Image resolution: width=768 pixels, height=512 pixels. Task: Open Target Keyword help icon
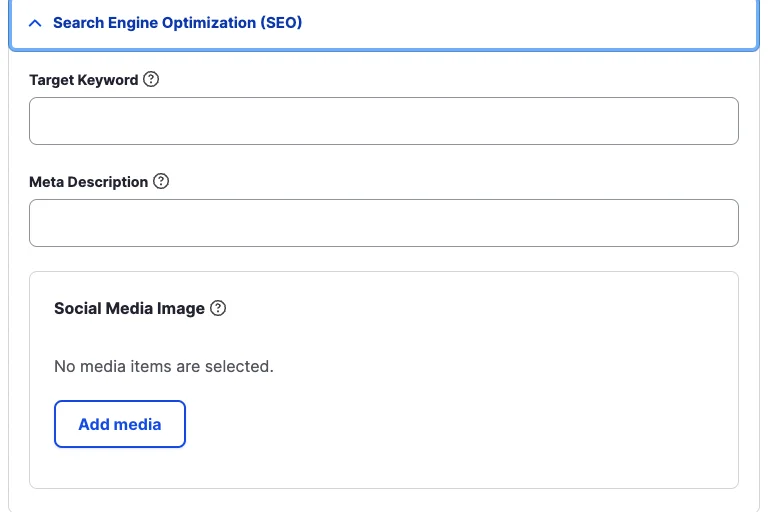pyautogui.click(x=151, y=79)
